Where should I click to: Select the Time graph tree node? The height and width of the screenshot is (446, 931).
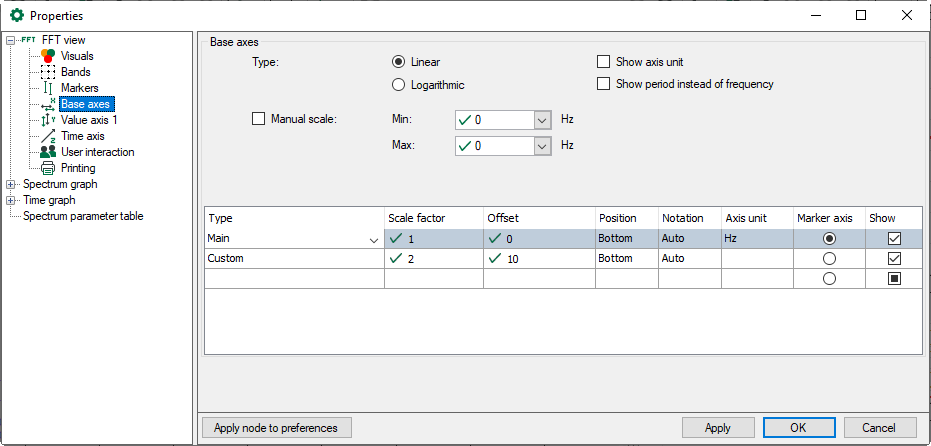pos(49,200)
